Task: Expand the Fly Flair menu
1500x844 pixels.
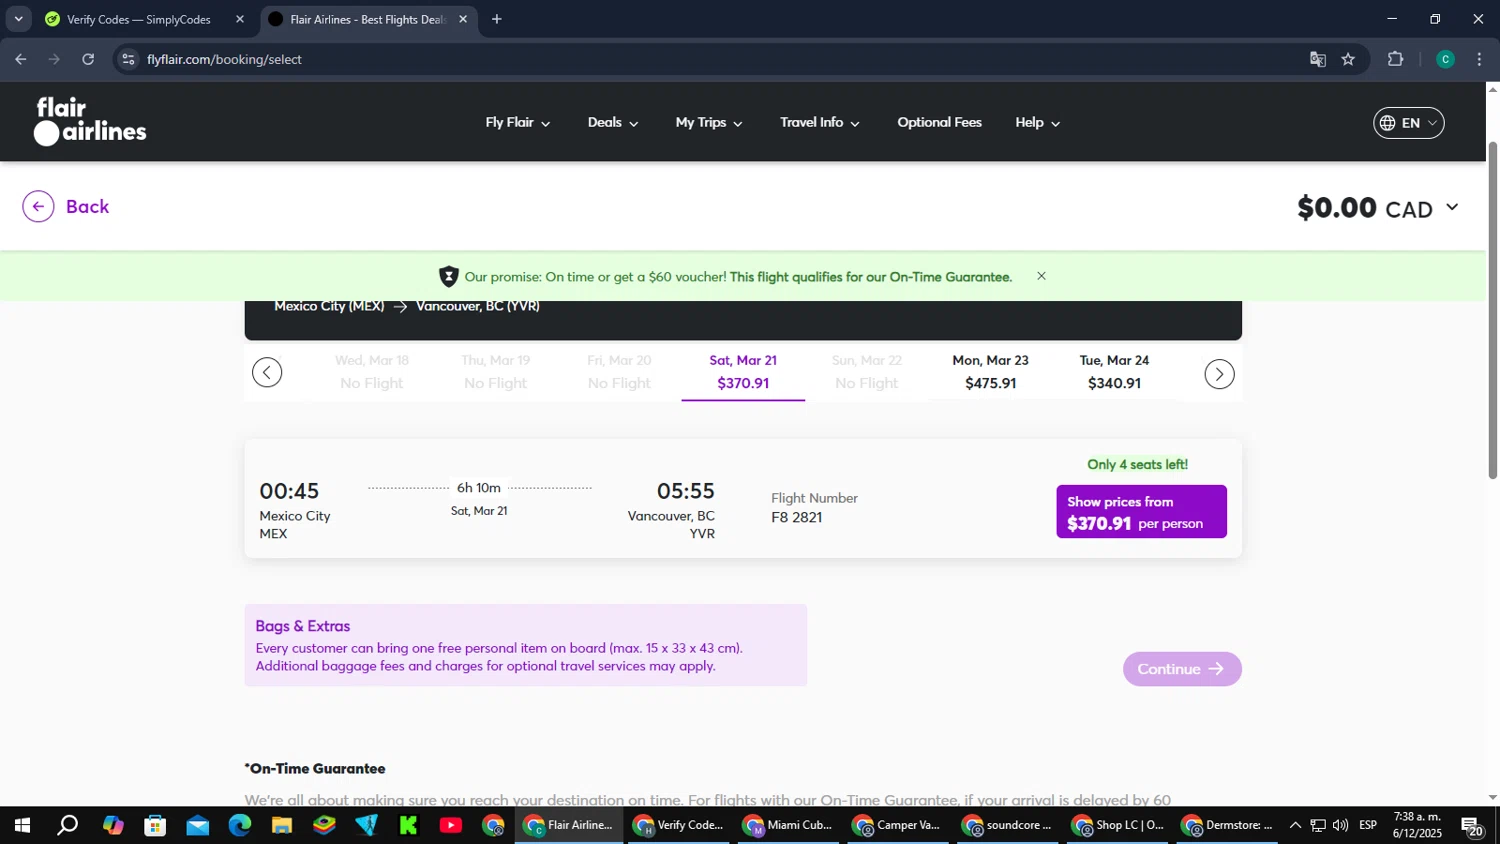Action: tap(518, 123)
